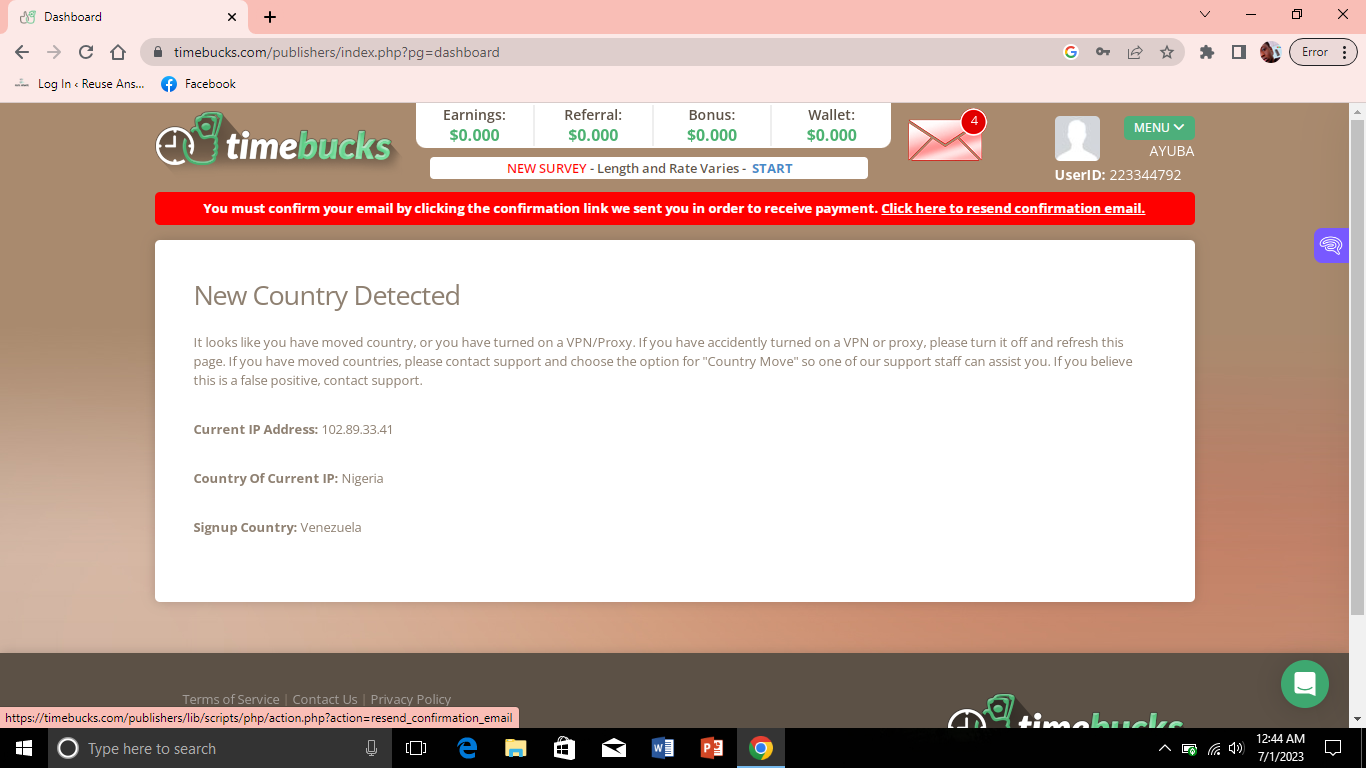The height and width of the screenshot is (768, 1366).
Task: Click Error button in Chrome toolbar
Action: tap(1323, 52)
